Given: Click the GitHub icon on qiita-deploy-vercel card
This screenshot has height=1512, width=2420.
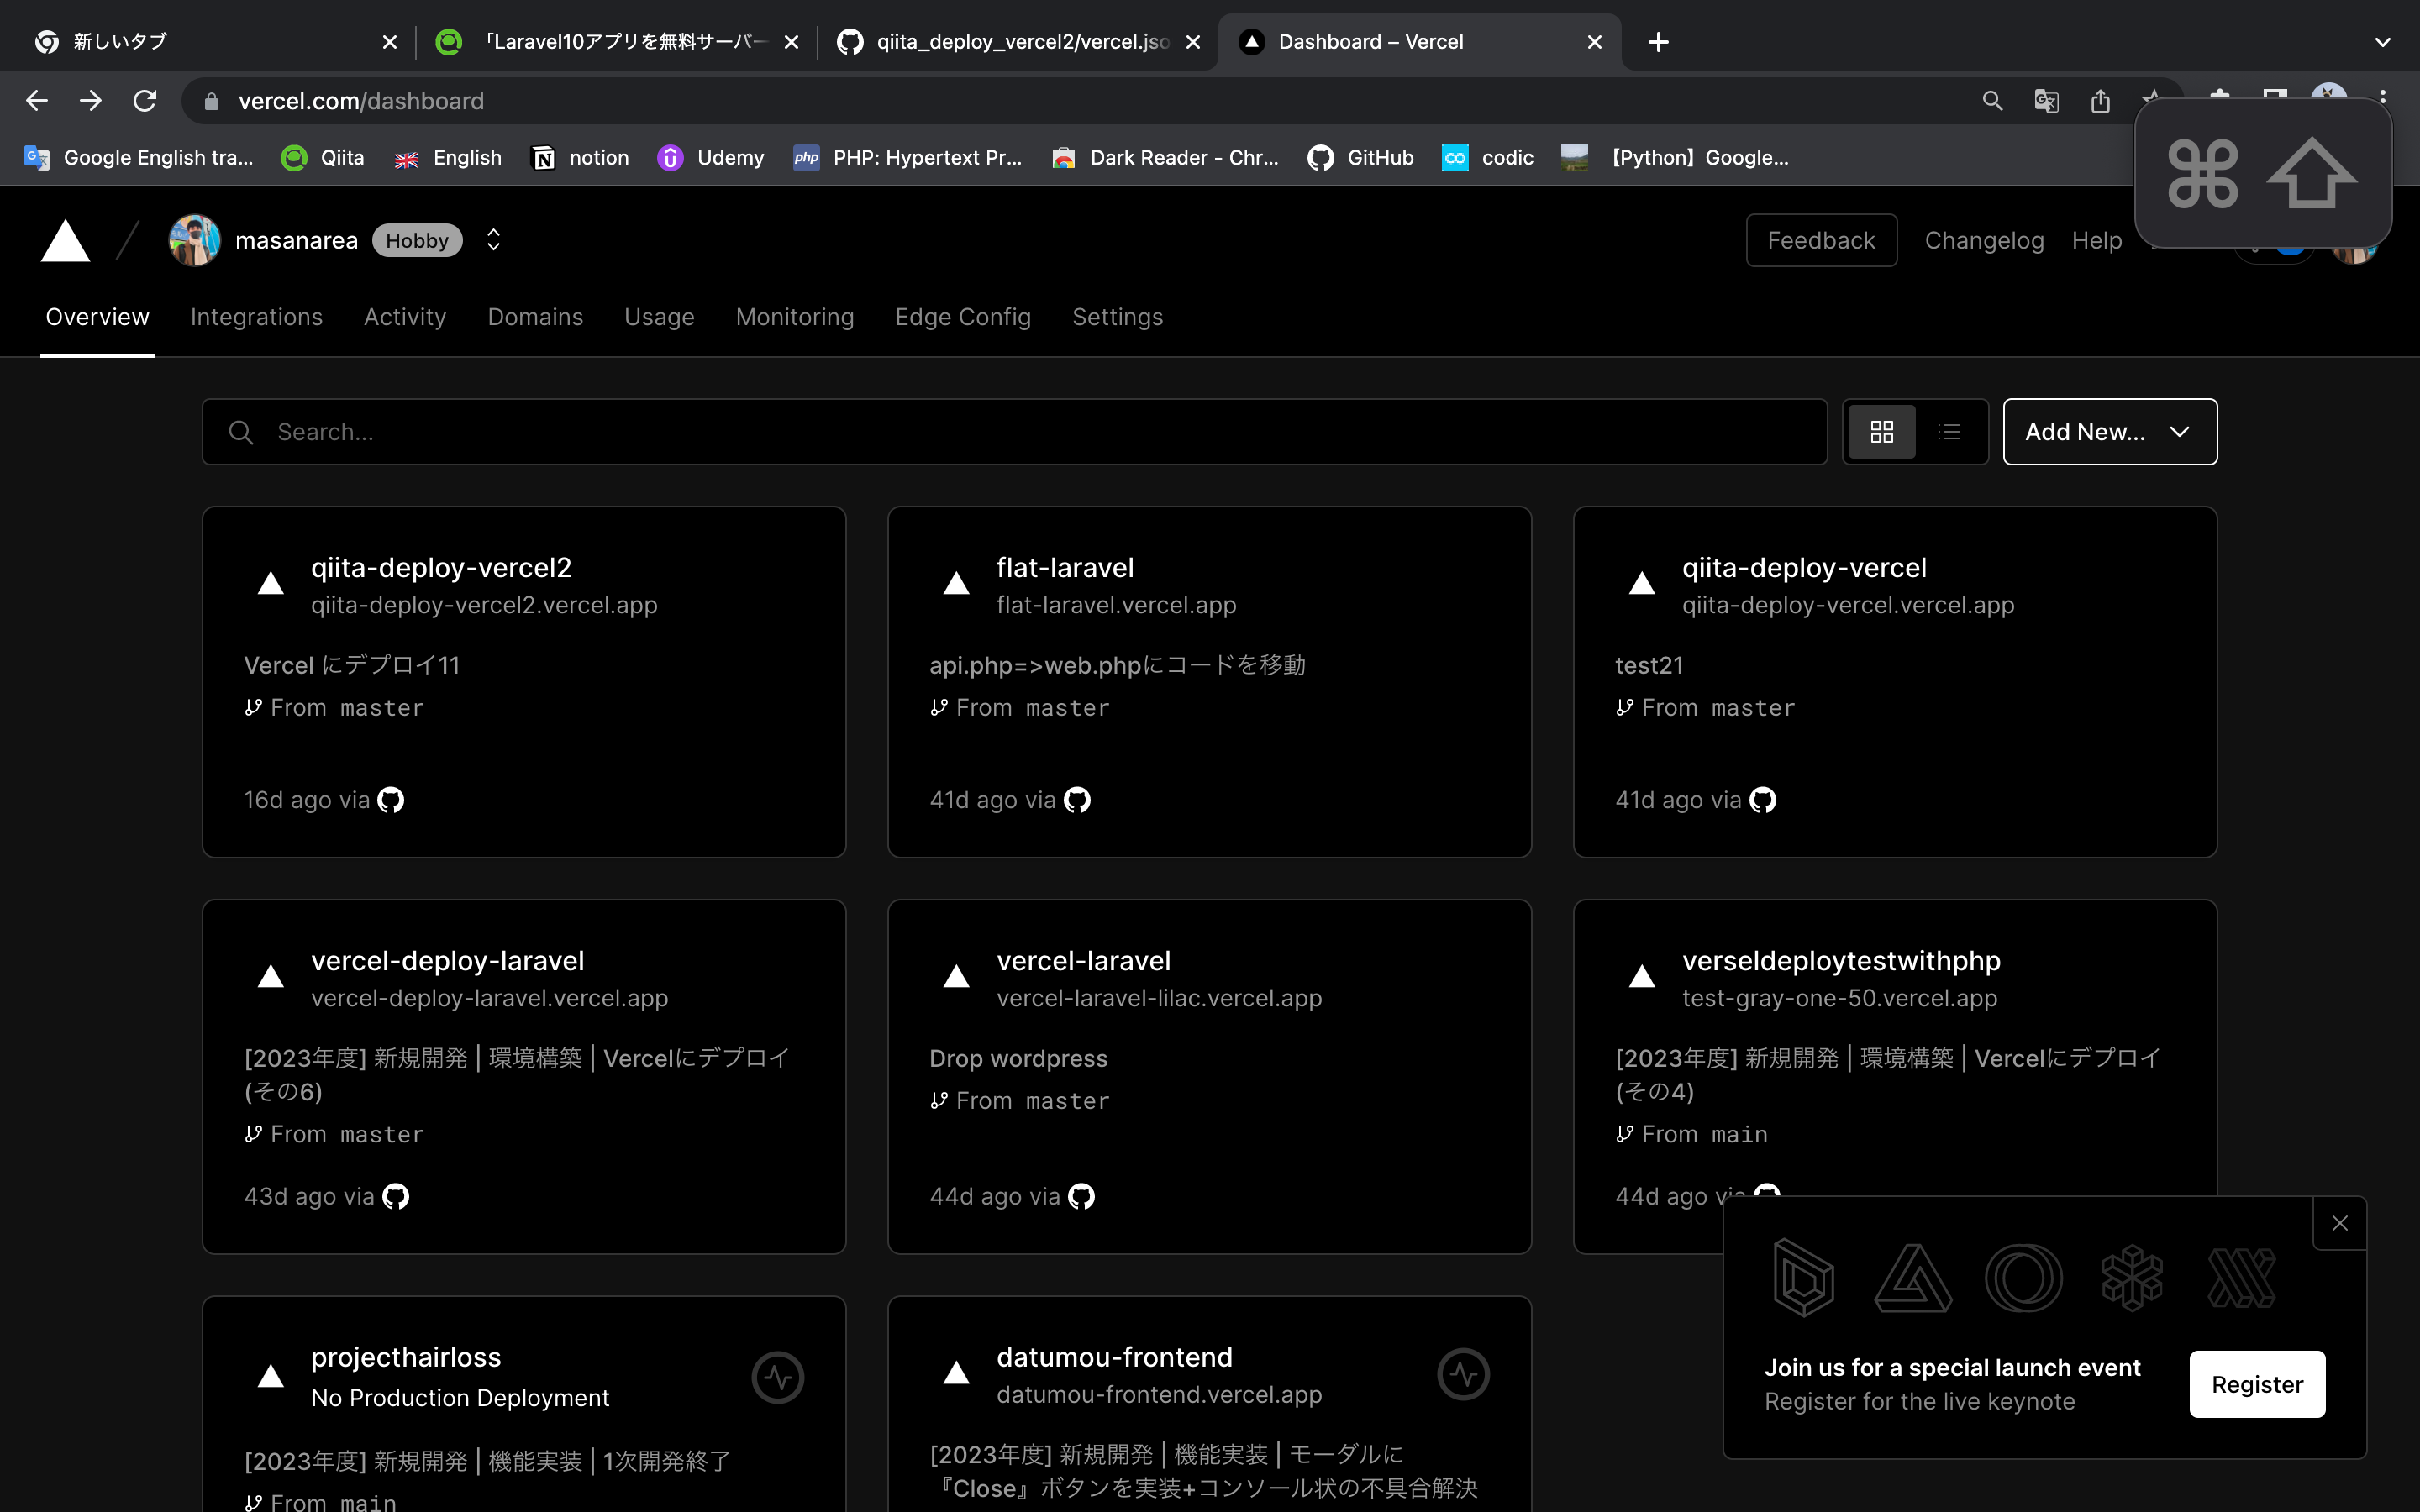Looking at the screenshot, I should [1762, 800].
